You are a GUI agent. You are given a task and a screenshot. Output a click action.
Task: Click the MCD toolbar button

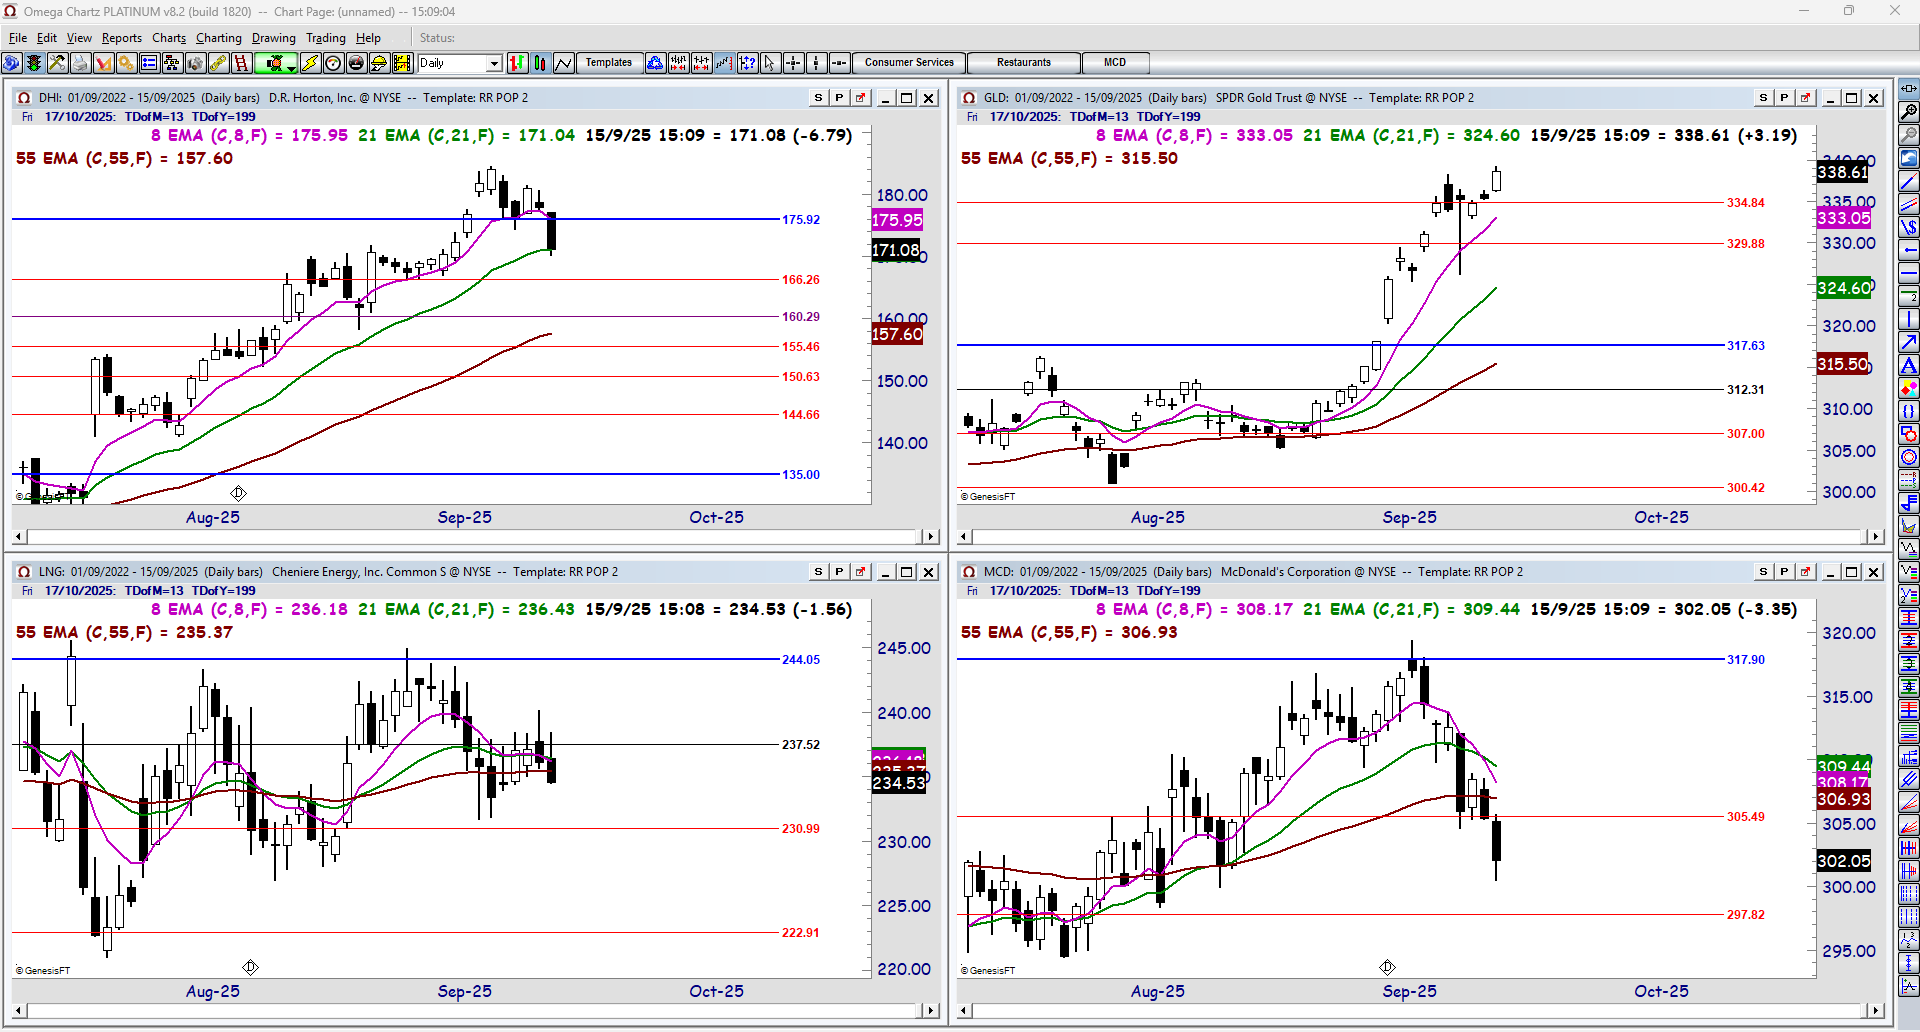click(1115, 63)
